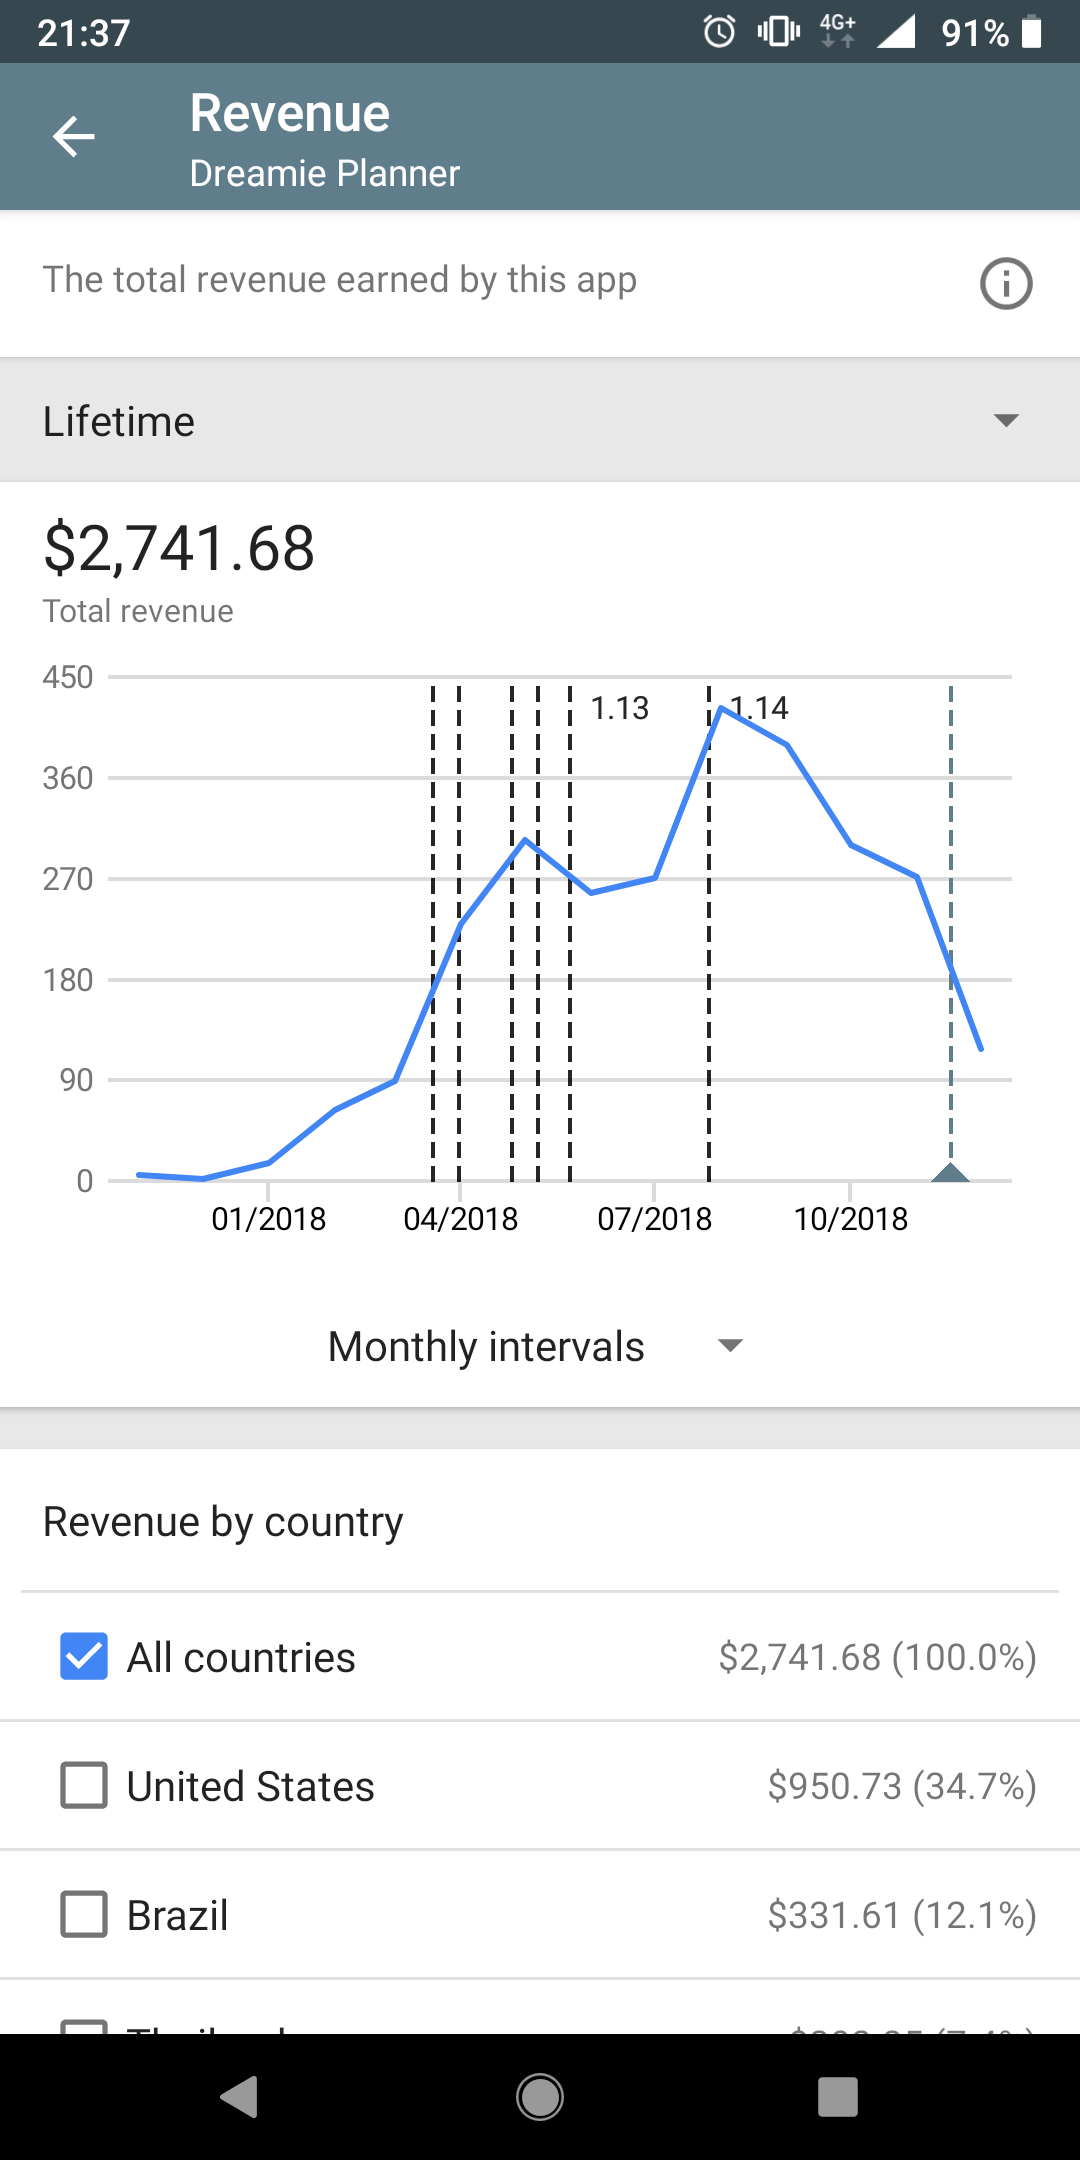Image resolution: width=1080 pixels, height=2160 pixels.
Task: Expand the Monthly intervals selector
Action: tap(536, 1346)
